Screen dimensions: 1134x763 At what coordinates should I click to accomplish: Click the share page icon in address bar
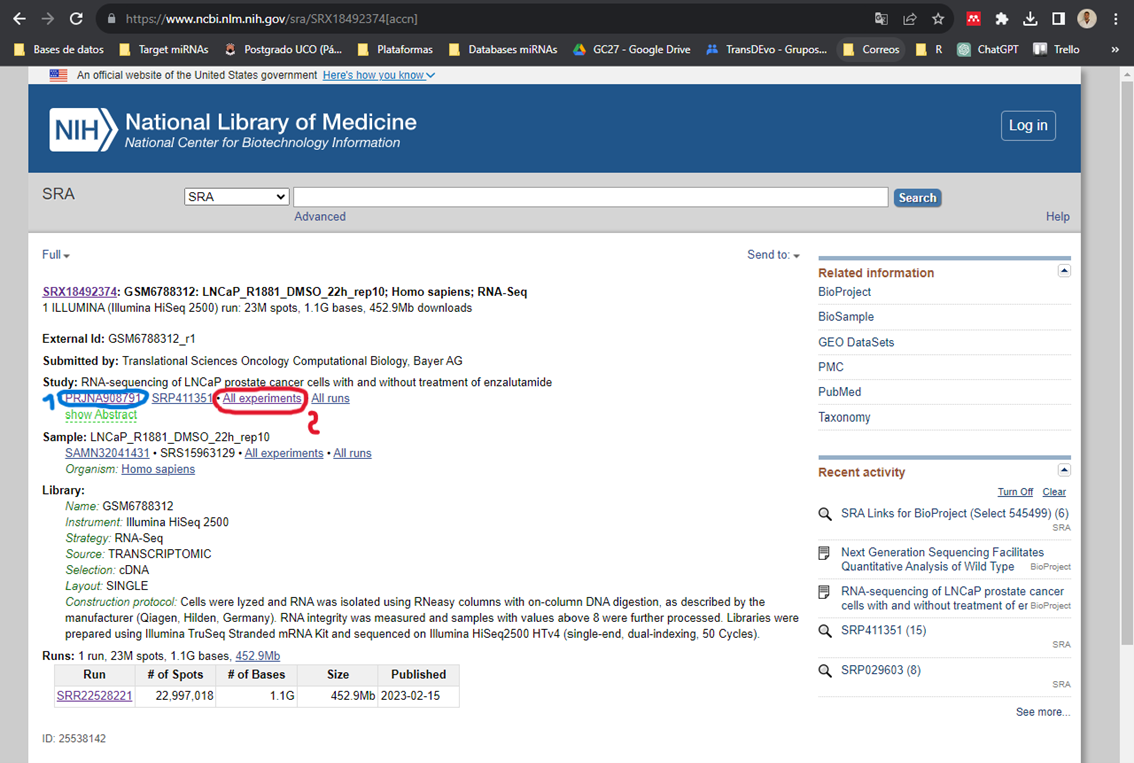910,19
